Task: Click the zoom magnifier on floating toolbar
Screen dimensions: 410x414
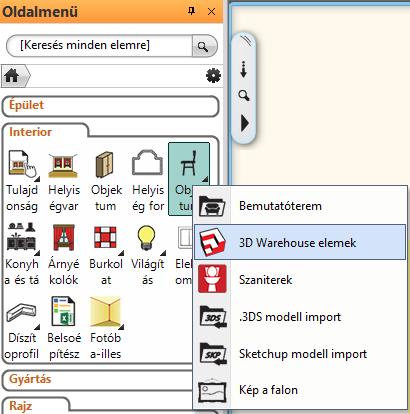Action: click(244, 96)
